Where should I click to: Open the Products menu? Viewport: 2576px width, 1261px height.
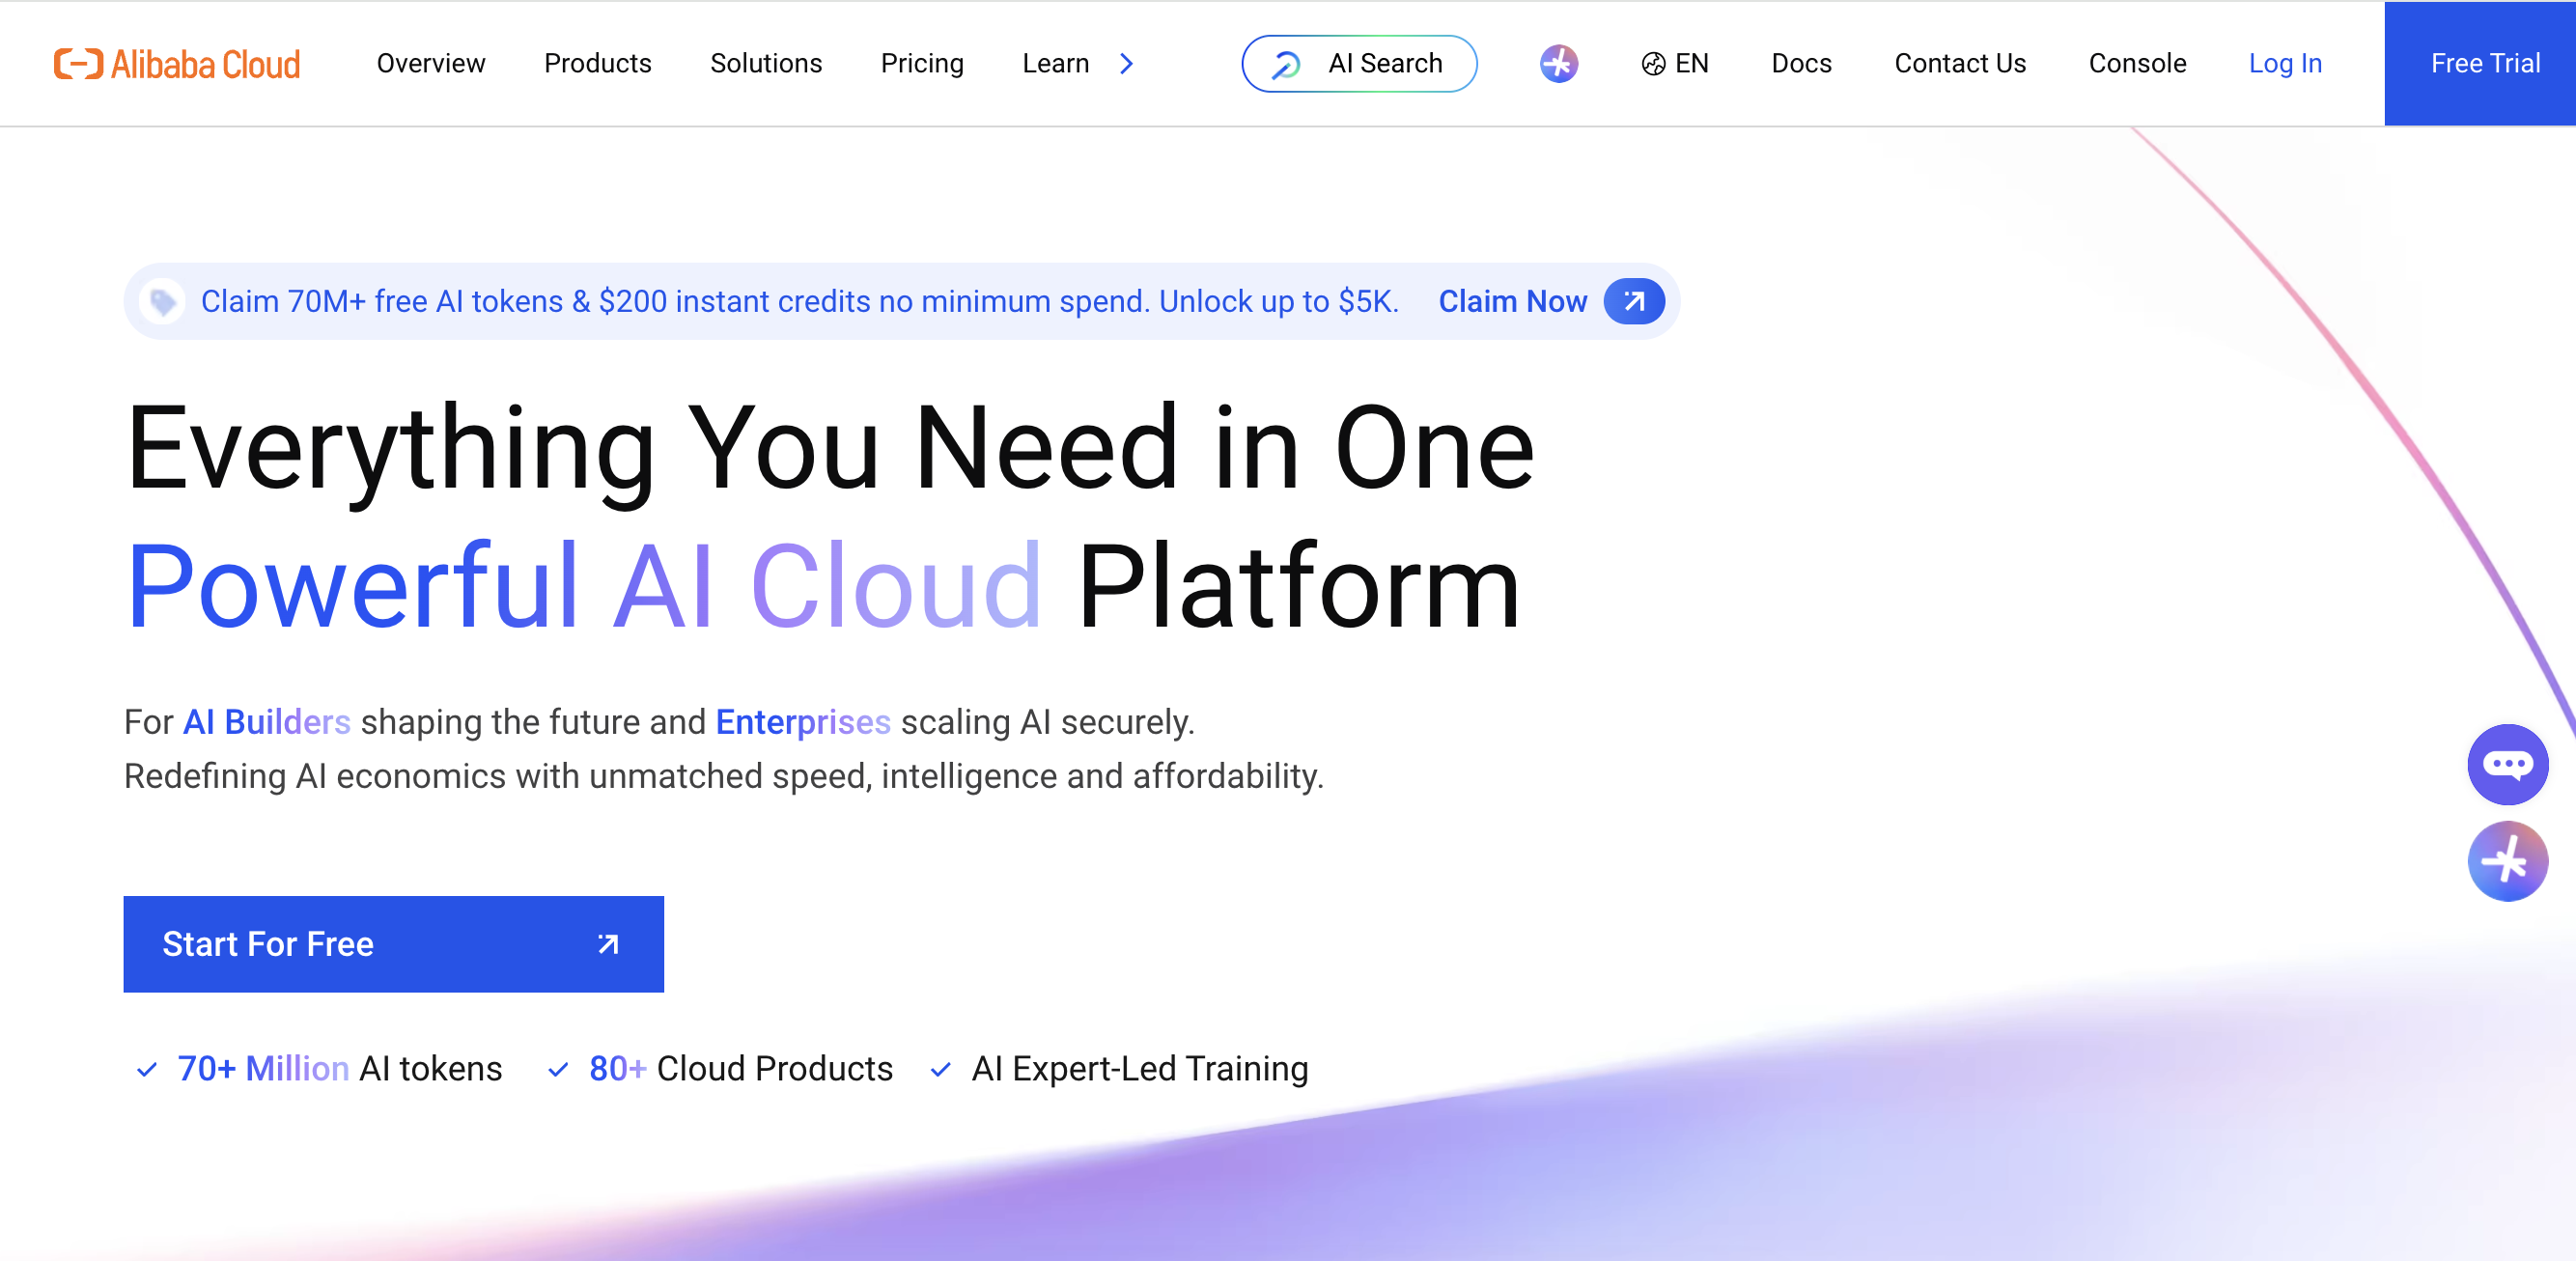[597, 64]
